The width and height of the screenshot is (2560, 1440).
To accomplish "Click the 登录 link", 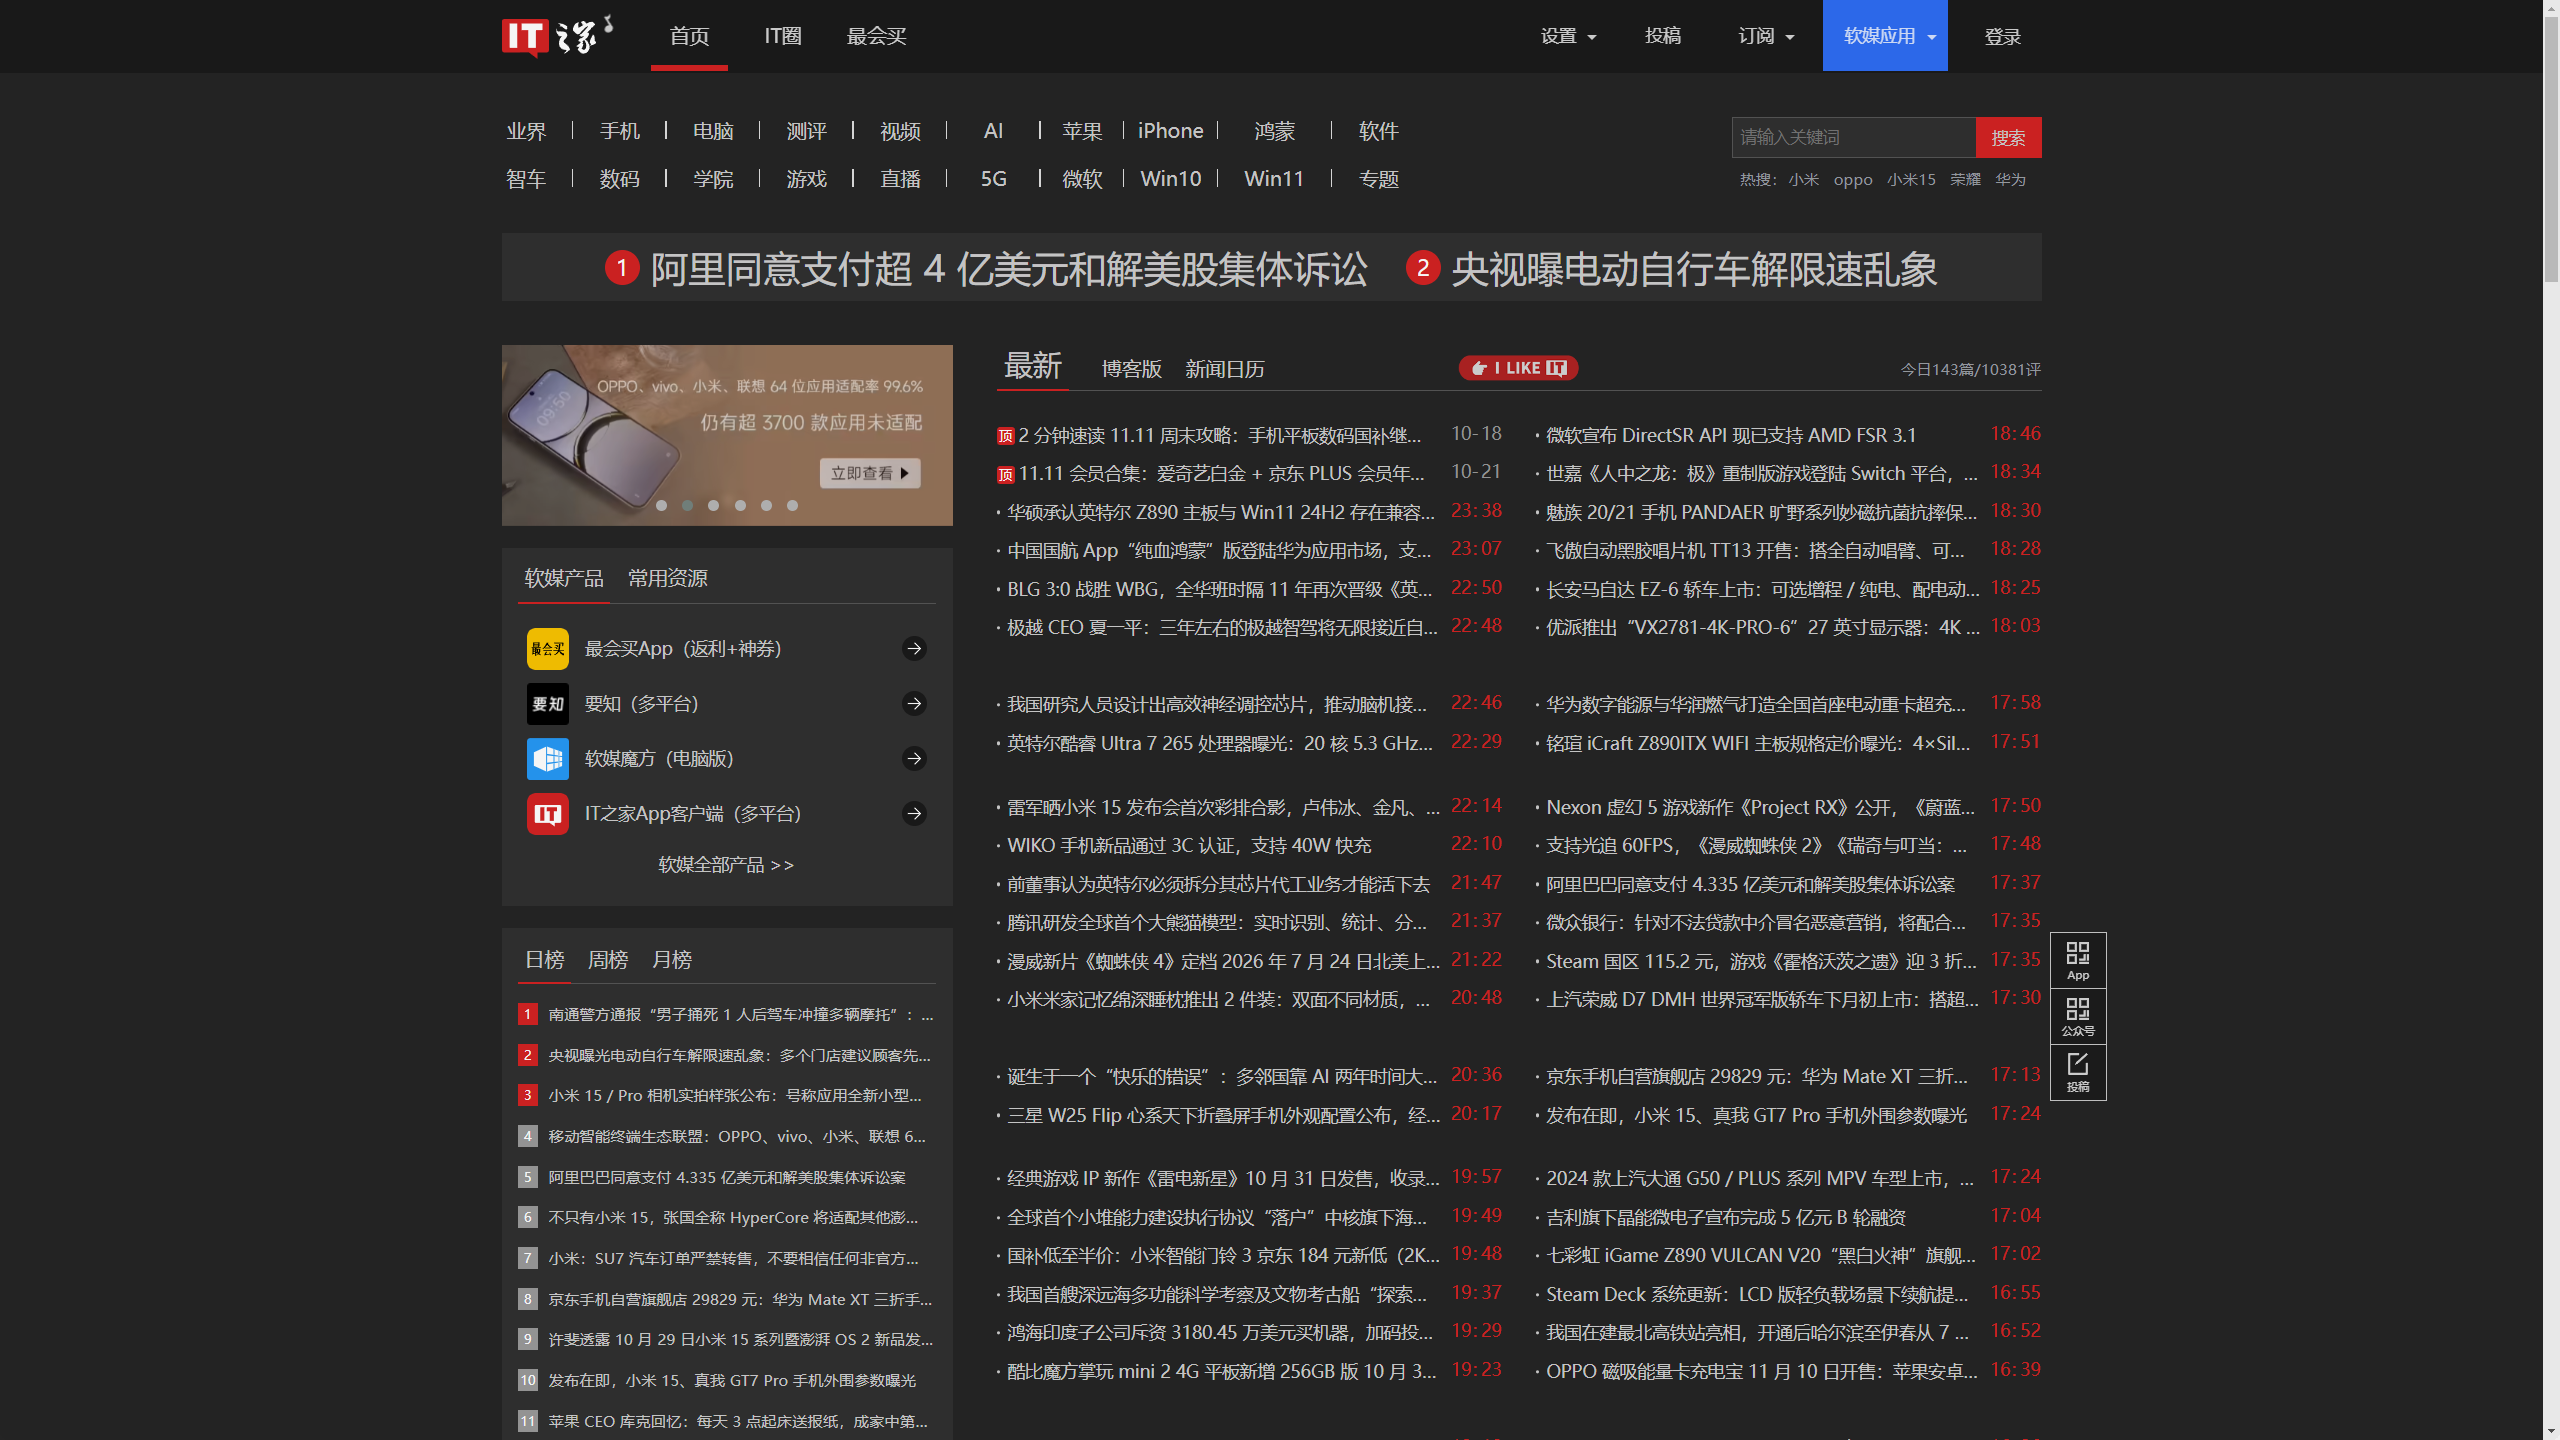I will click(2002, 36).
